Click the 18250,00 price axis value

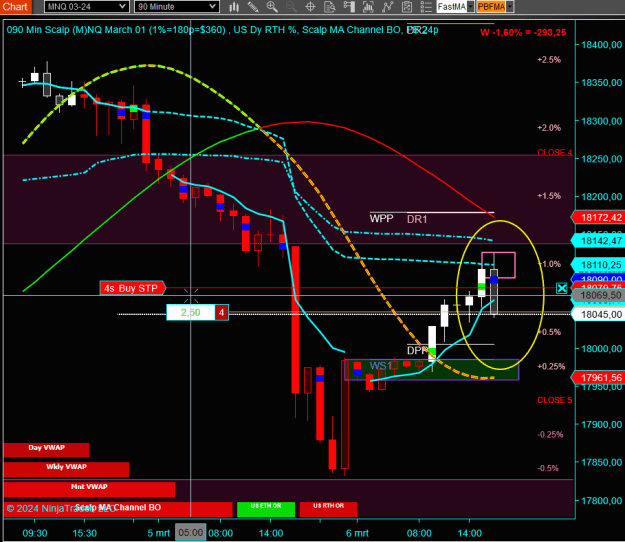[602, 159]
